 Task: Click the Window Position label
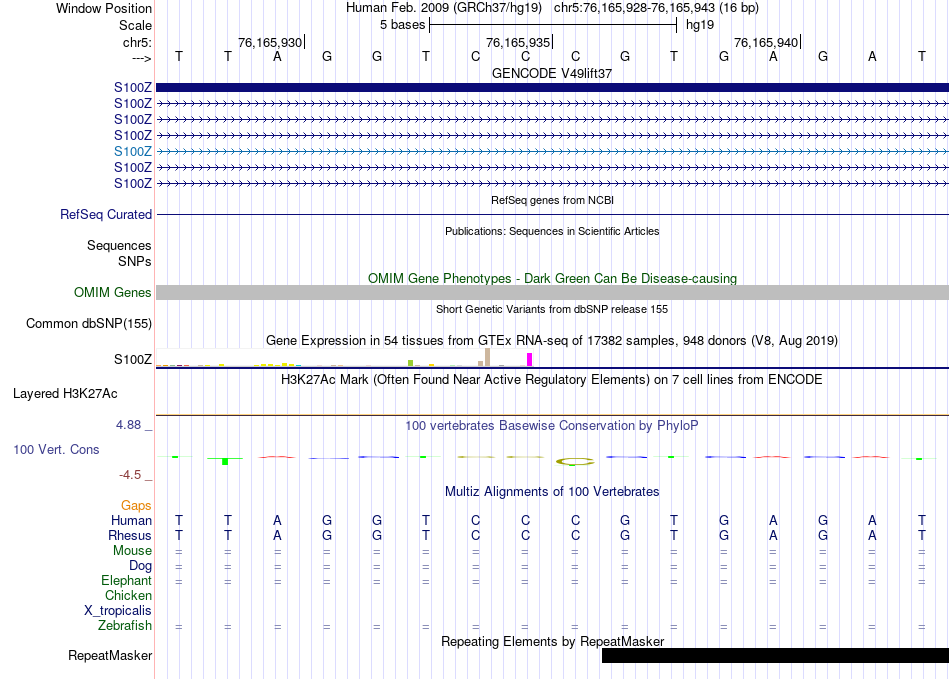104,8
